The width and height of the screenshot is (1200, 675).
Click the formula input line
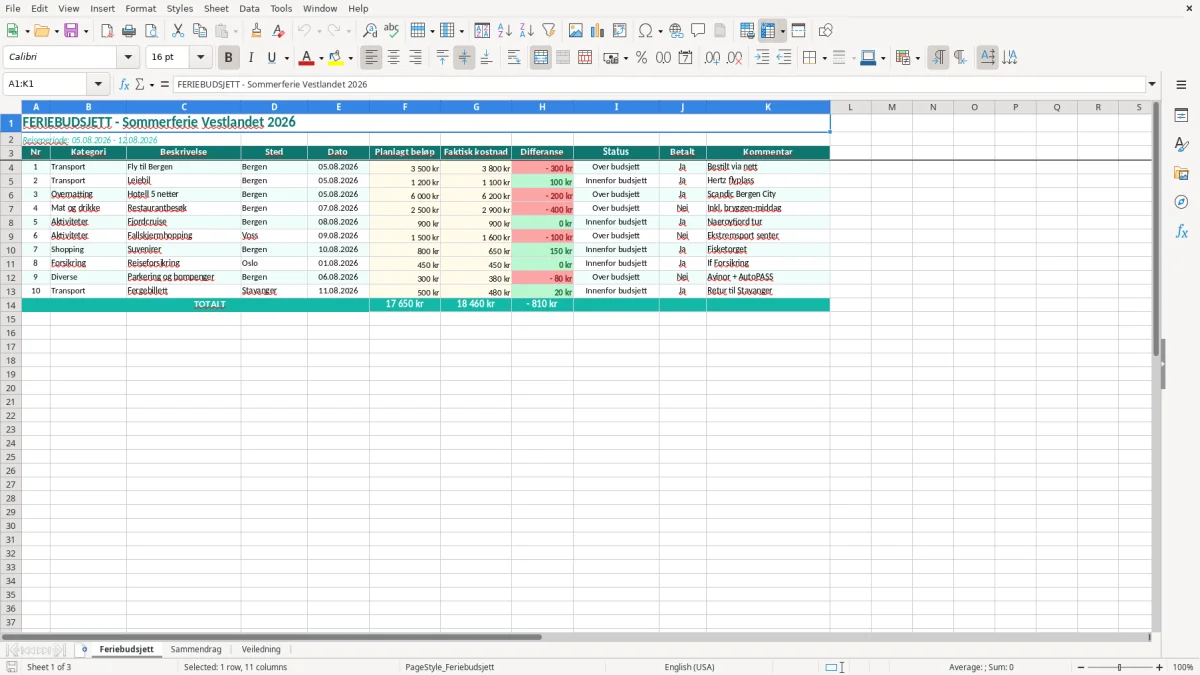coord(659,84)
